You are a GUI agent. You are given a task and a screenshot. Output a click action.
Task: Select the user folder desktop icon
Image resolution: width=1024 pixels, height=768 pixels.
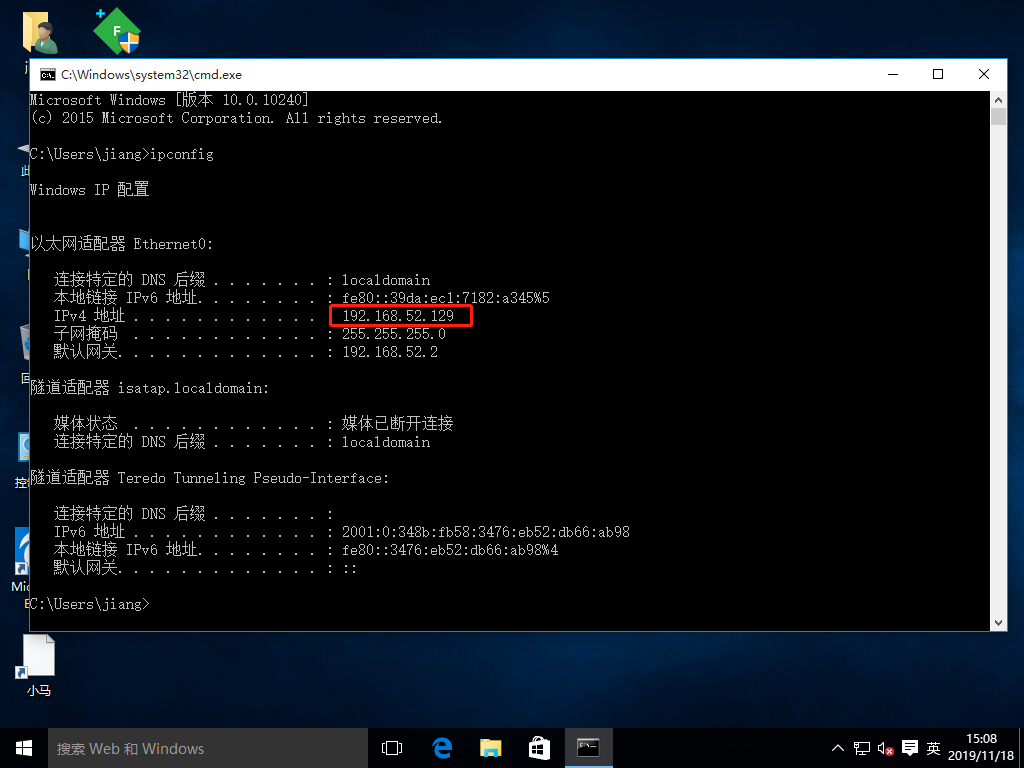click(40, 33)
